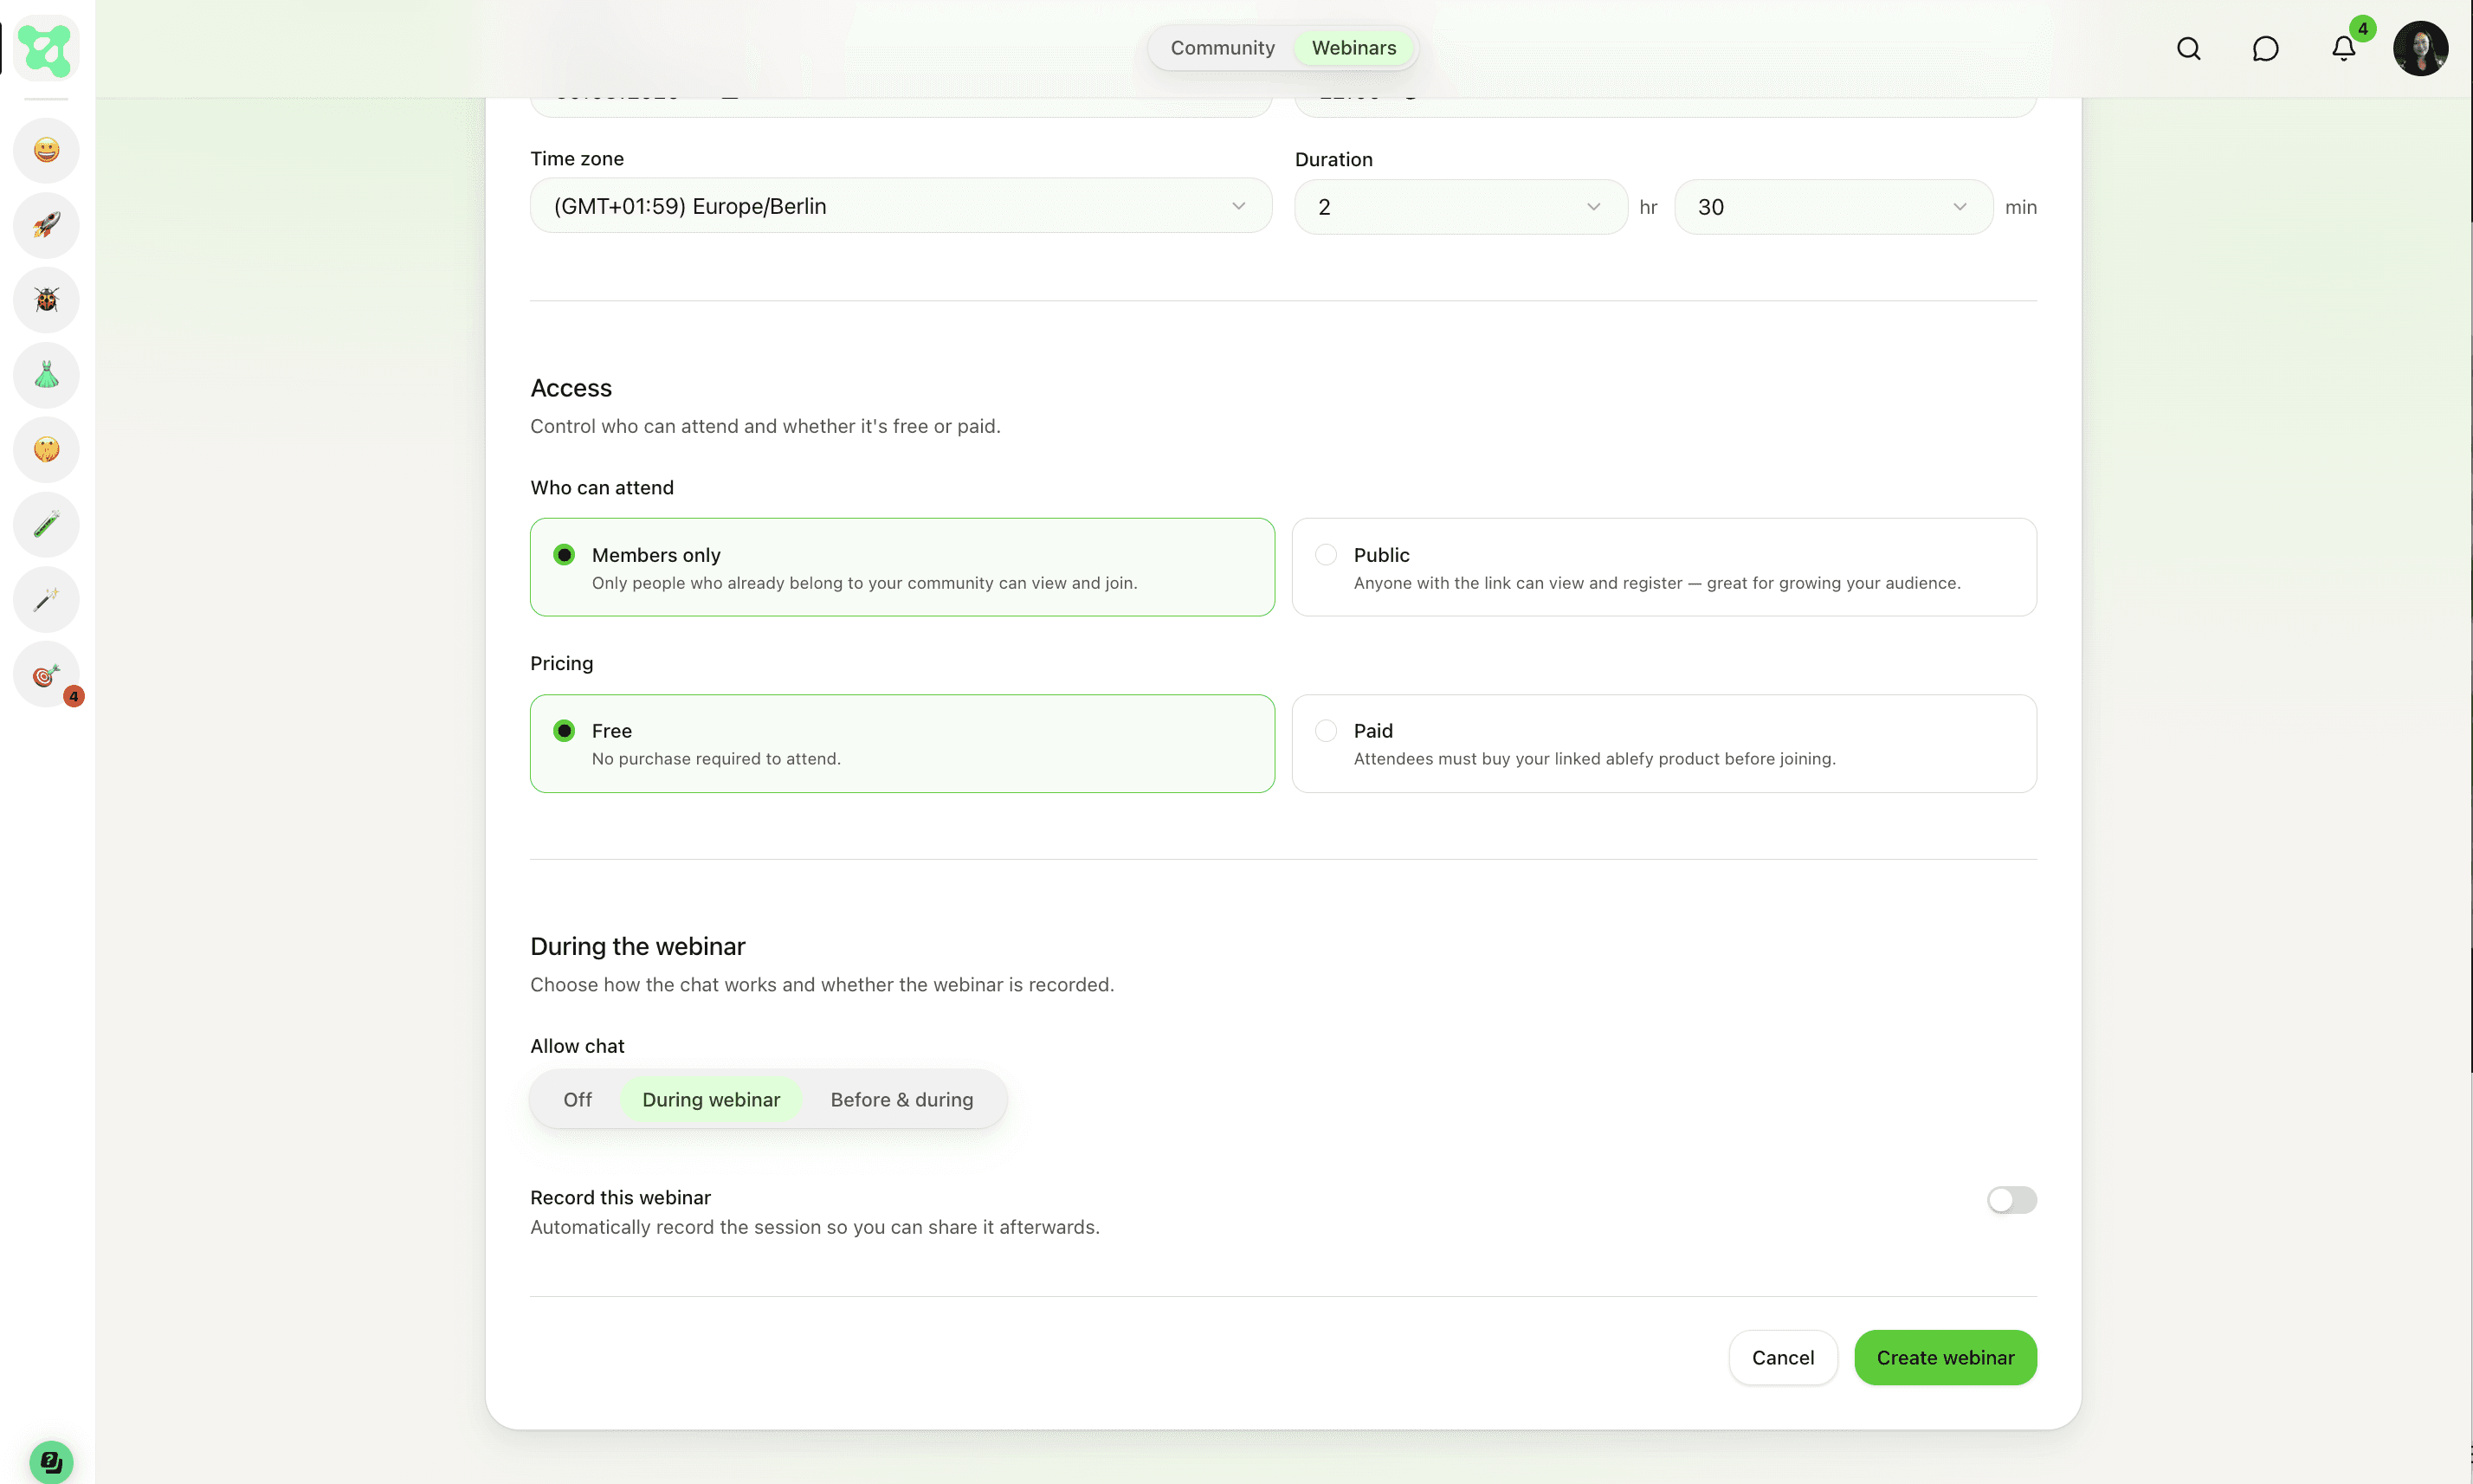This screenshot has height=1484, width=2473.
Task: Open the ladybug emoji community
Action: [x=46, y=300]
